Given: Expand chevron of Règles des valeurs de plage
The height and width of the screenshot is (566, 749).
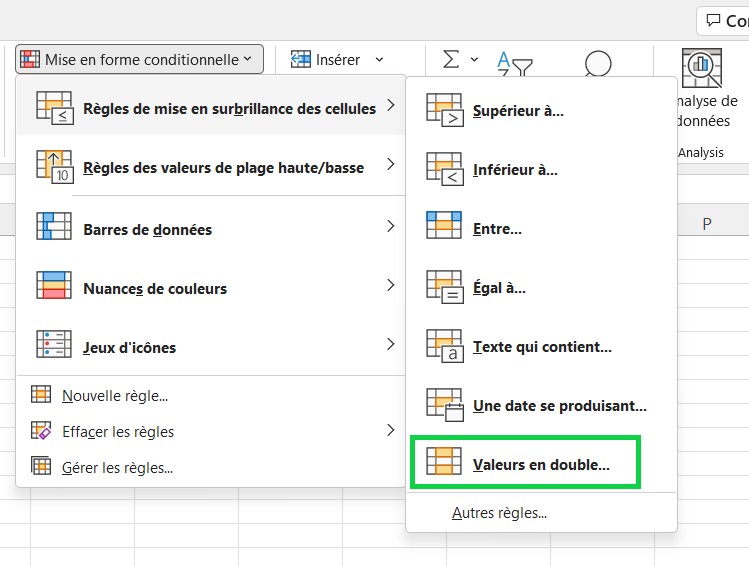Looking at the screenshot, I should pos(391,164).
